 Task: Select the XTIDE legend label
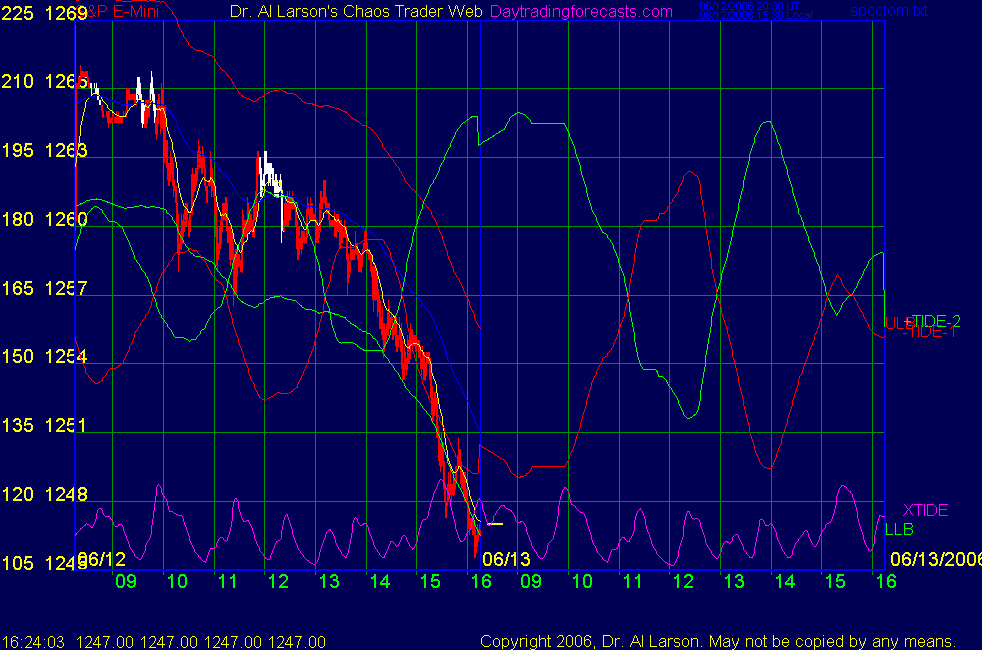click(925, 510)
